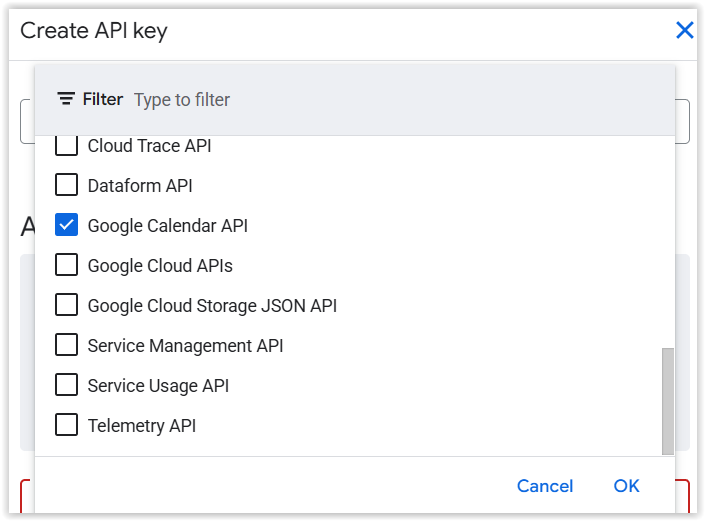
Task: Click the API list scrollbar thumb
Action: 668,401
